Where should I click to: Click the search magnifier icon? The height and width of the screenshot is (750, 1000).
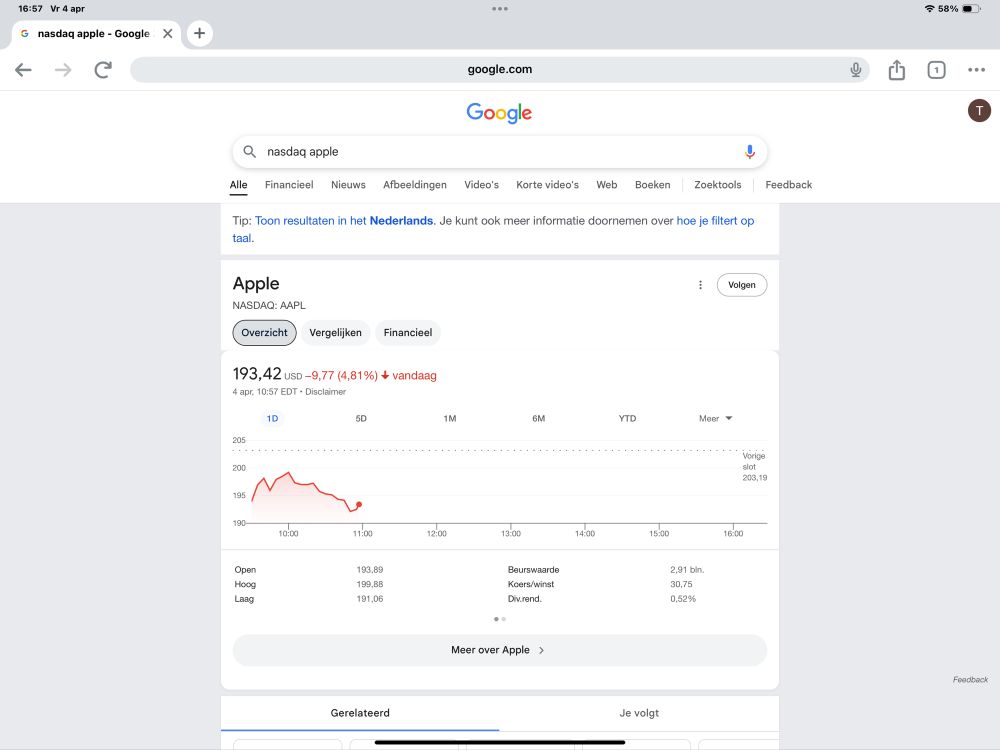(x=249, y=152)
